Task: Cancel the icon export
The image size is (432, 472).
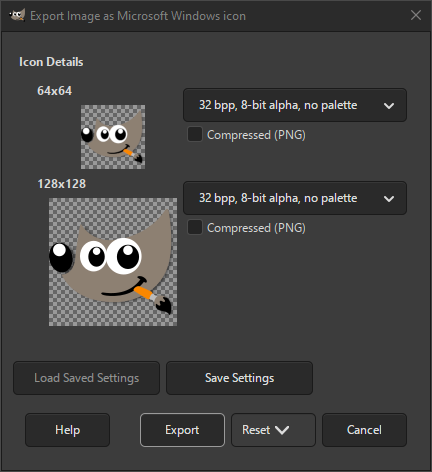Action: pyautogui.click(x=364, y=430)
